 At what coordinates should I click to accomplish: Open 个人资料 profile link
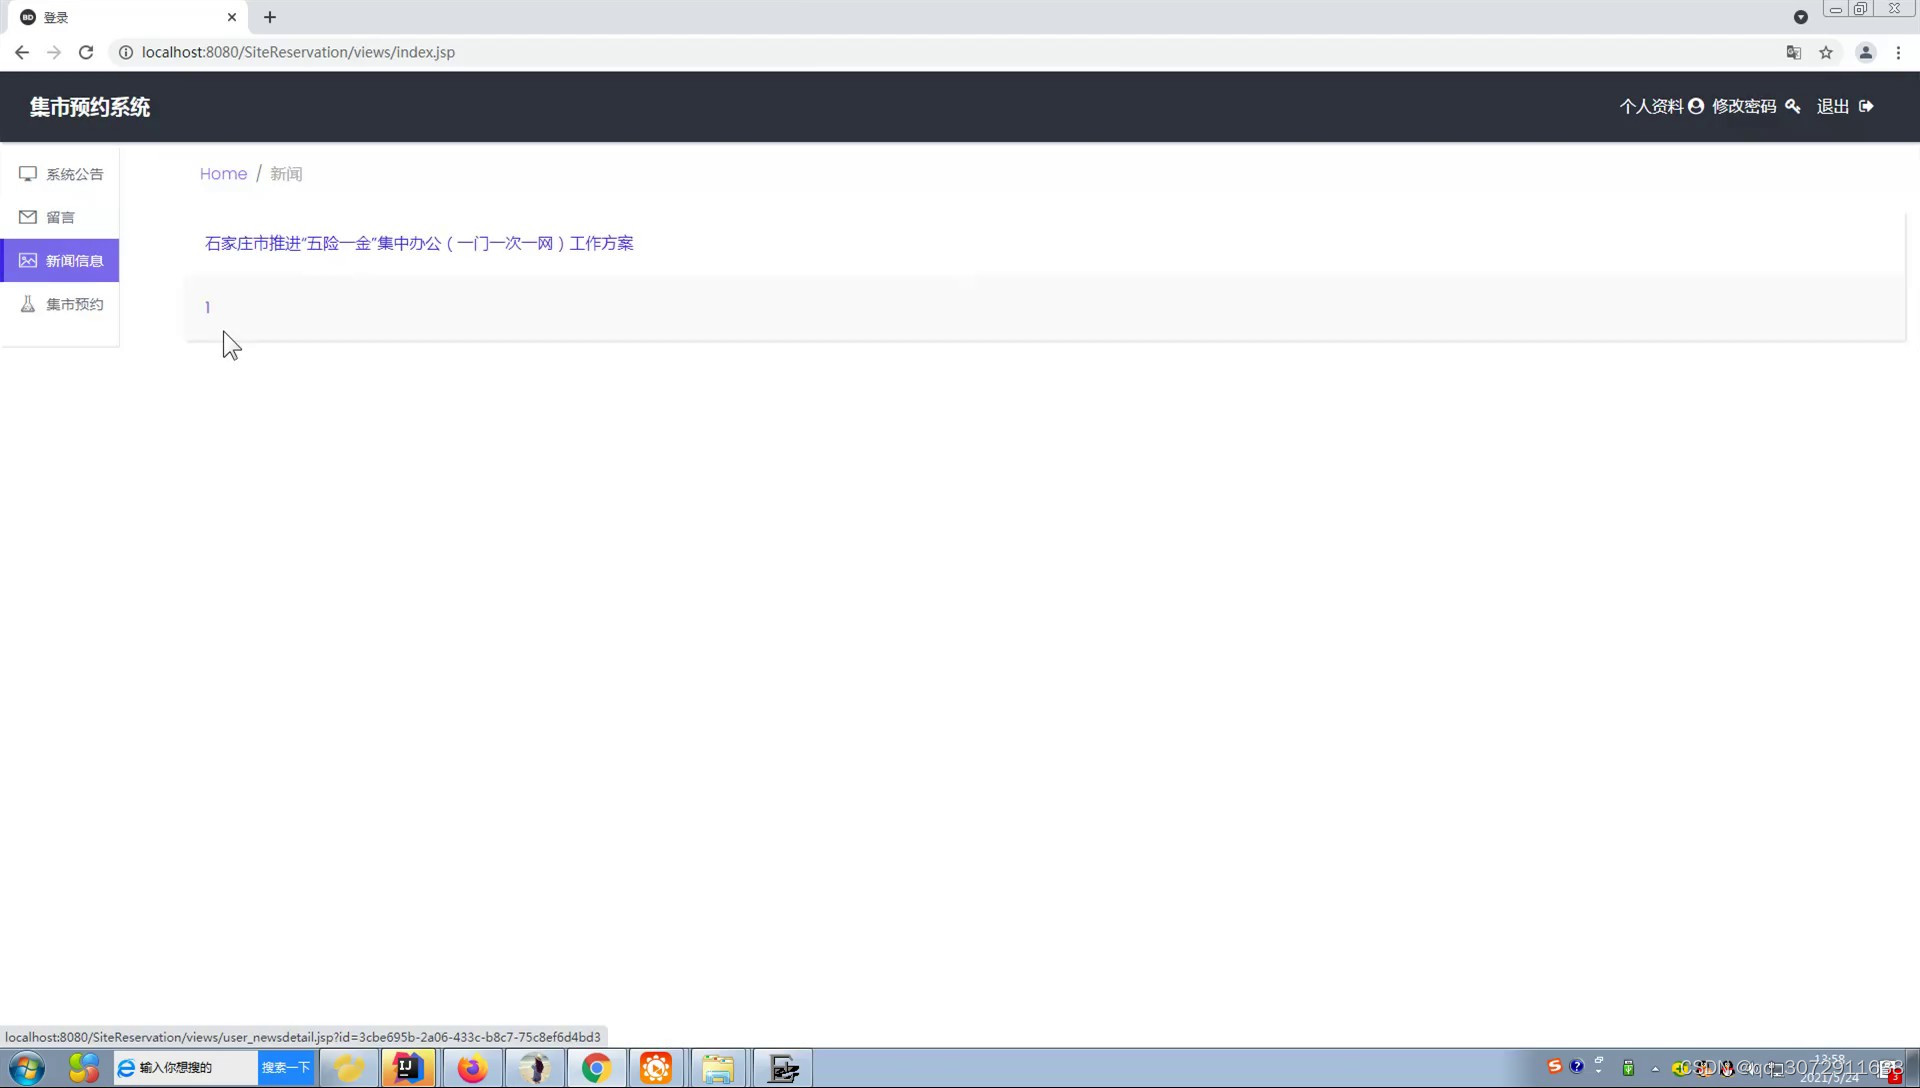point(1651,106)
